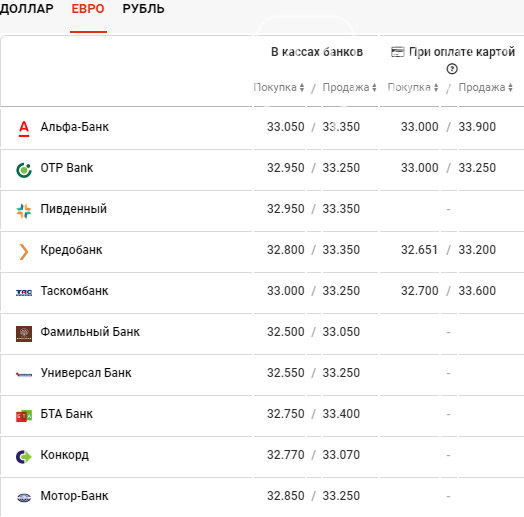The image size is (524, 517).
Task: Sort by card payment Покупка column
Action: pyautogui.click(x=412, y=88)
